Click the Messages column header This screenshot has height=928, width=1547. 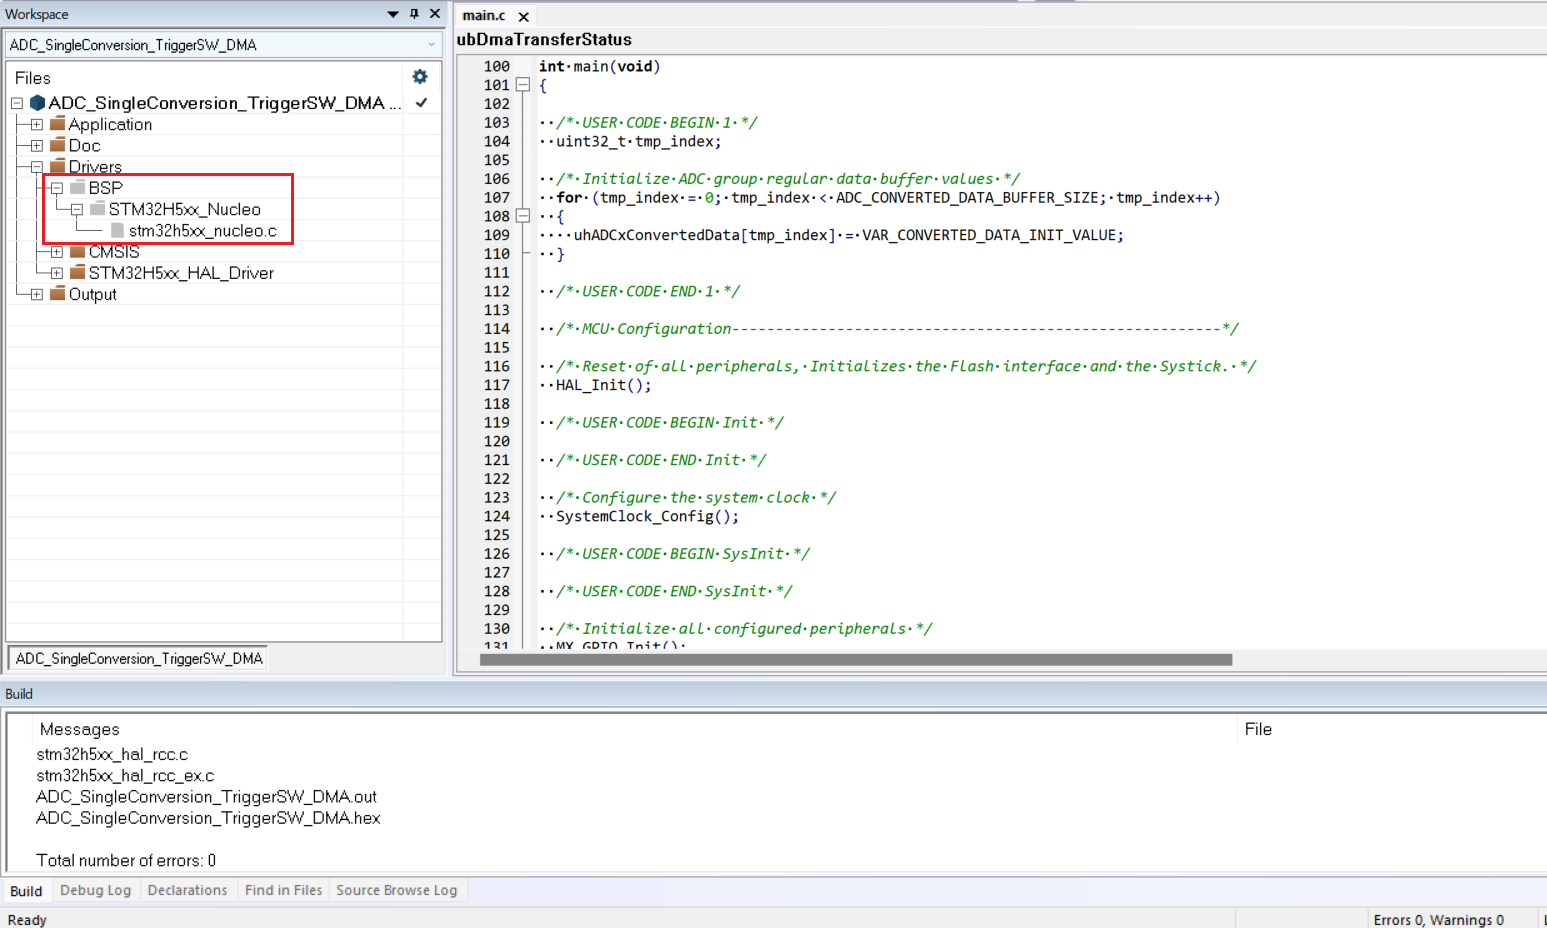[80, 729]
